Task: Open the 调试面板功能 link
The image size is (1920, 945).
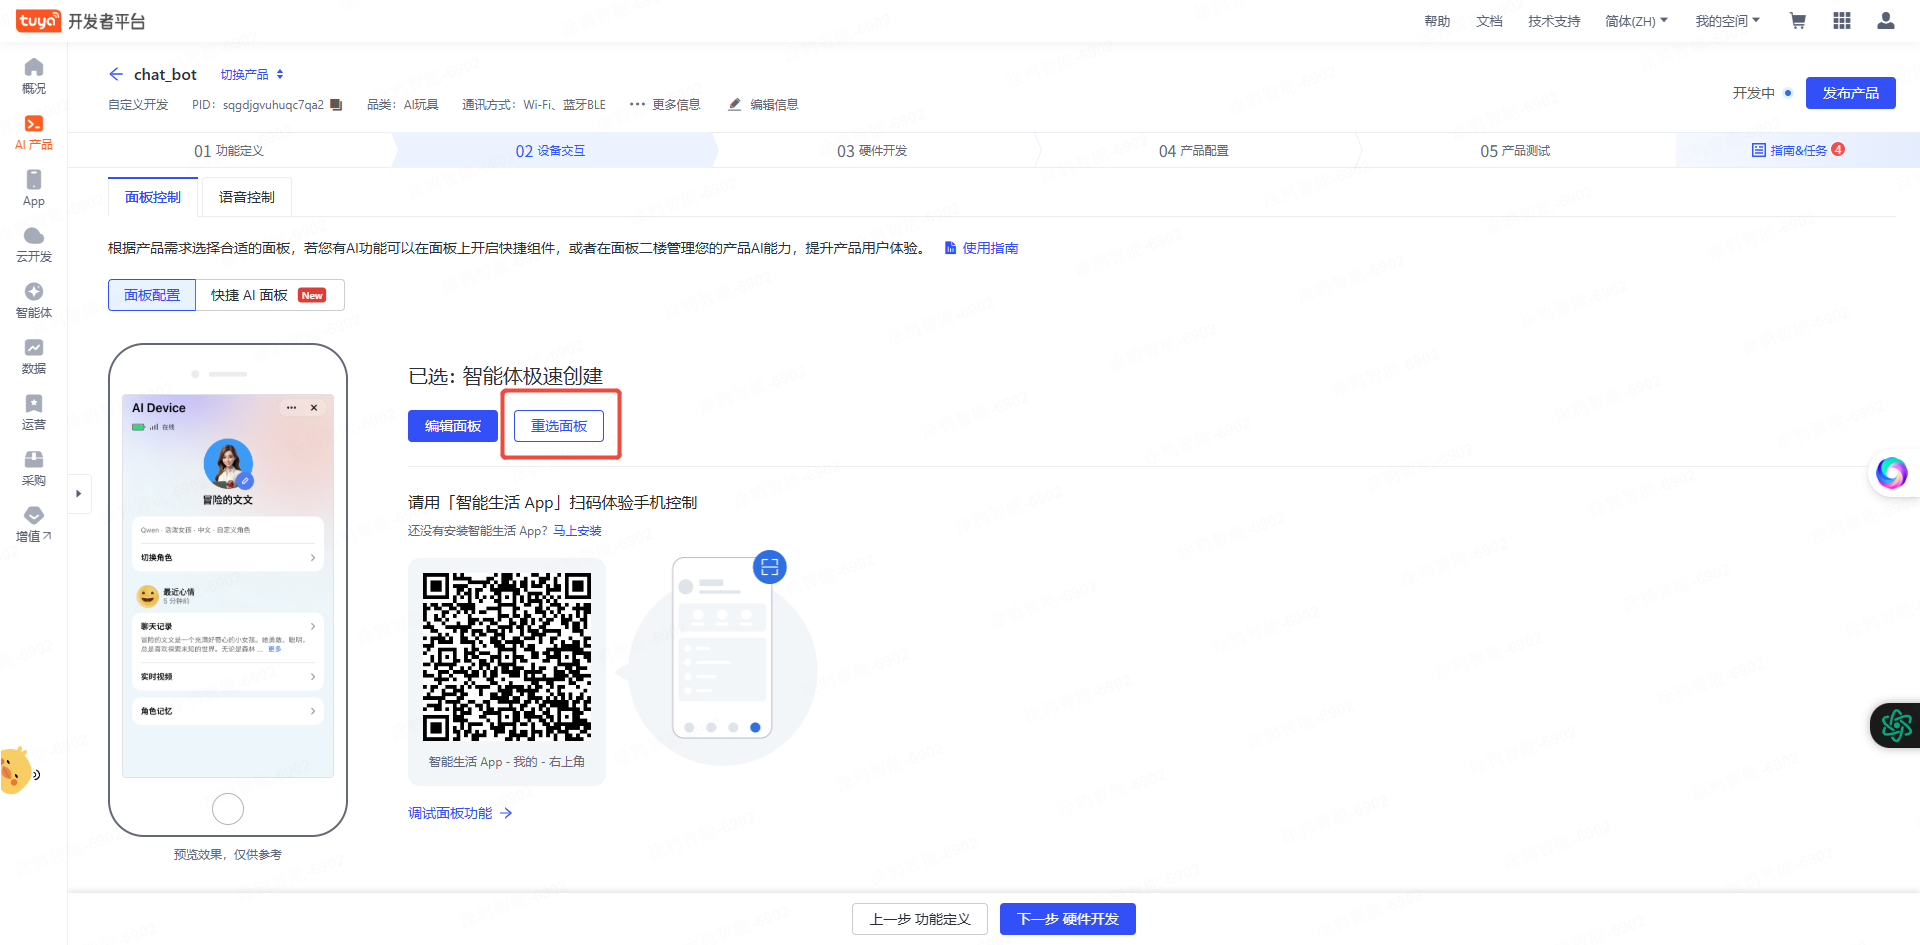Action: coord(460,813)
